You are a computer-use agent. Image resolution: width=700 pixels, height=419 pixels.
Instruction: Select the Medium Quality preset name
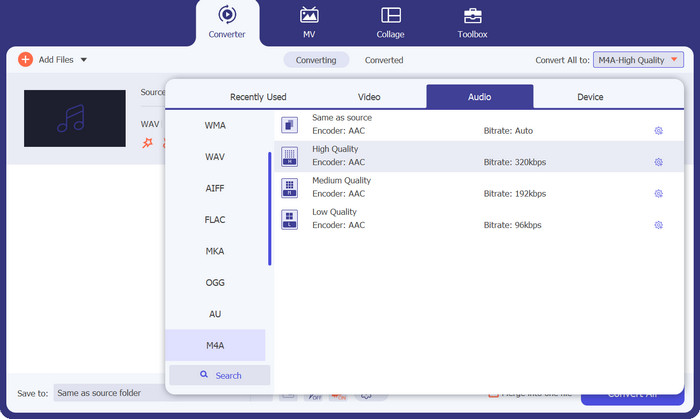click(342, 180)
